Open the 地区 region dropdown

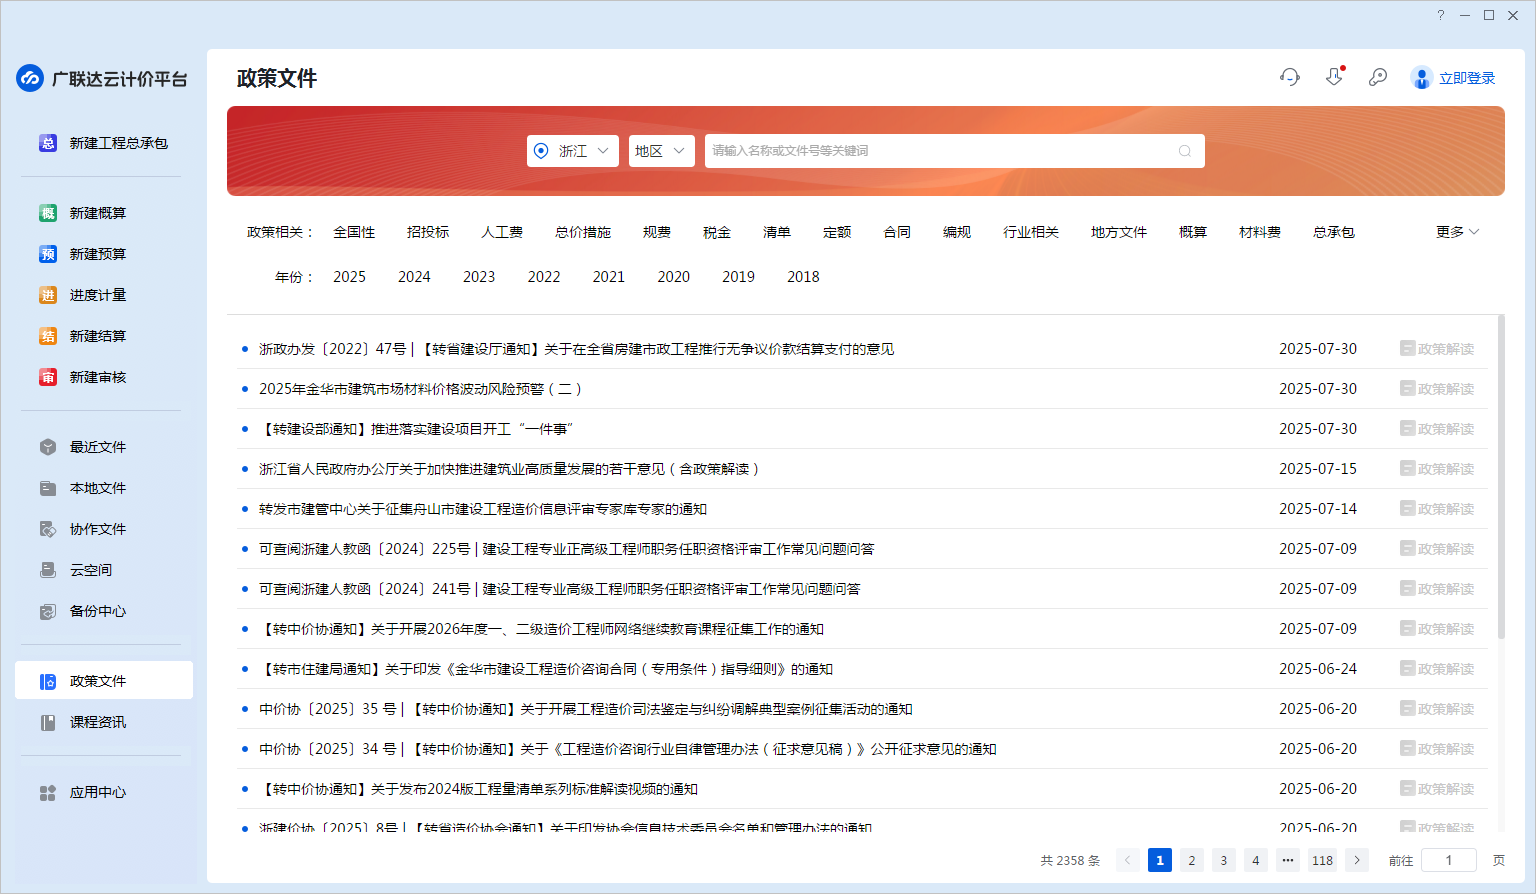click(x=661, y=151)
